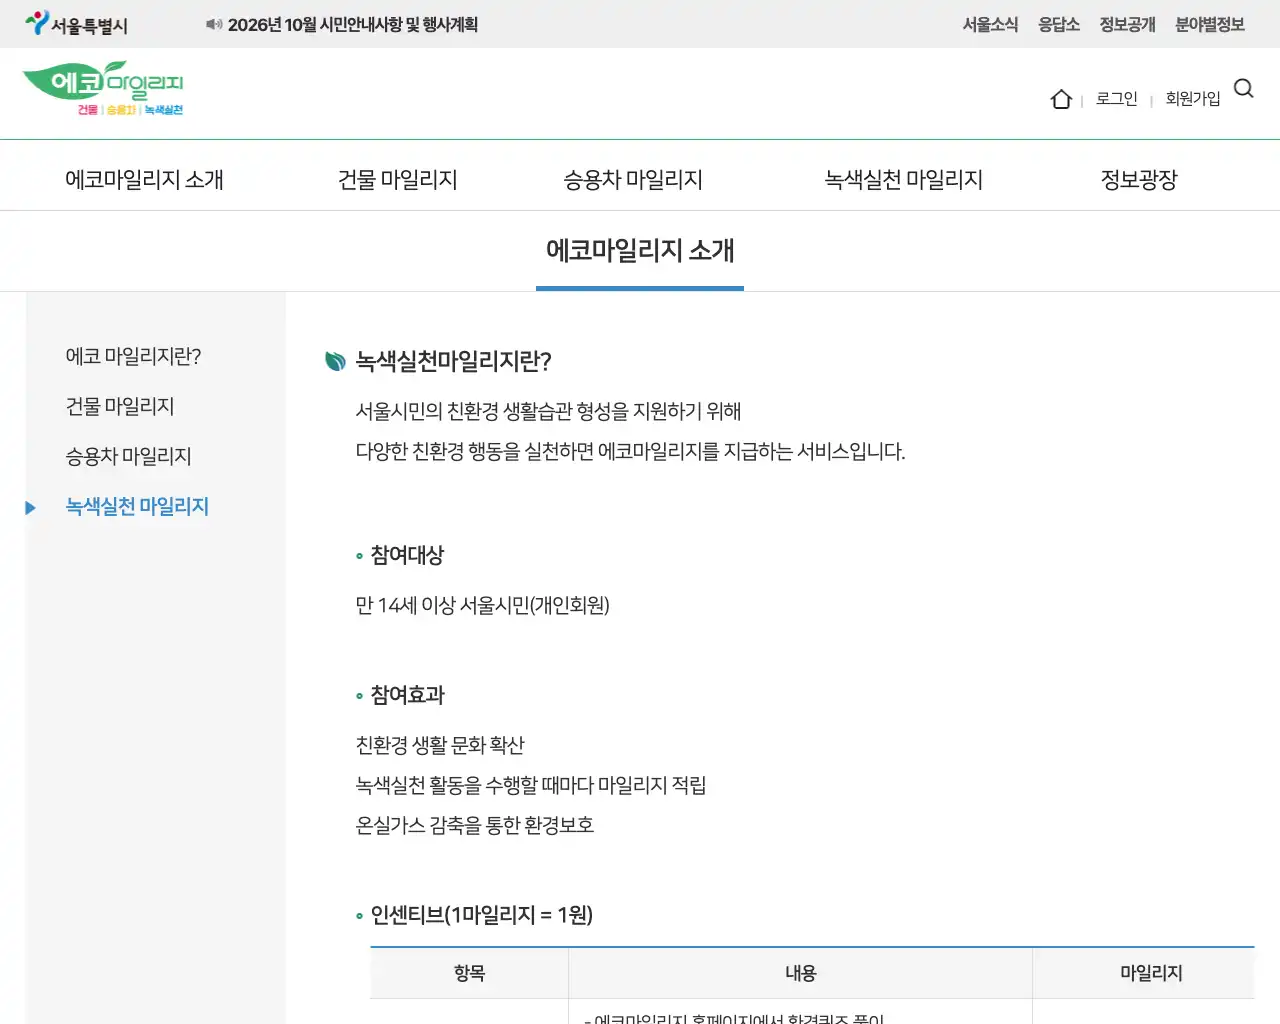The height and width of the screenshot is (1024, 1280).
Task: Click the line 온실가스 감축을 통한 환경보호
Action: pos(475,825)
